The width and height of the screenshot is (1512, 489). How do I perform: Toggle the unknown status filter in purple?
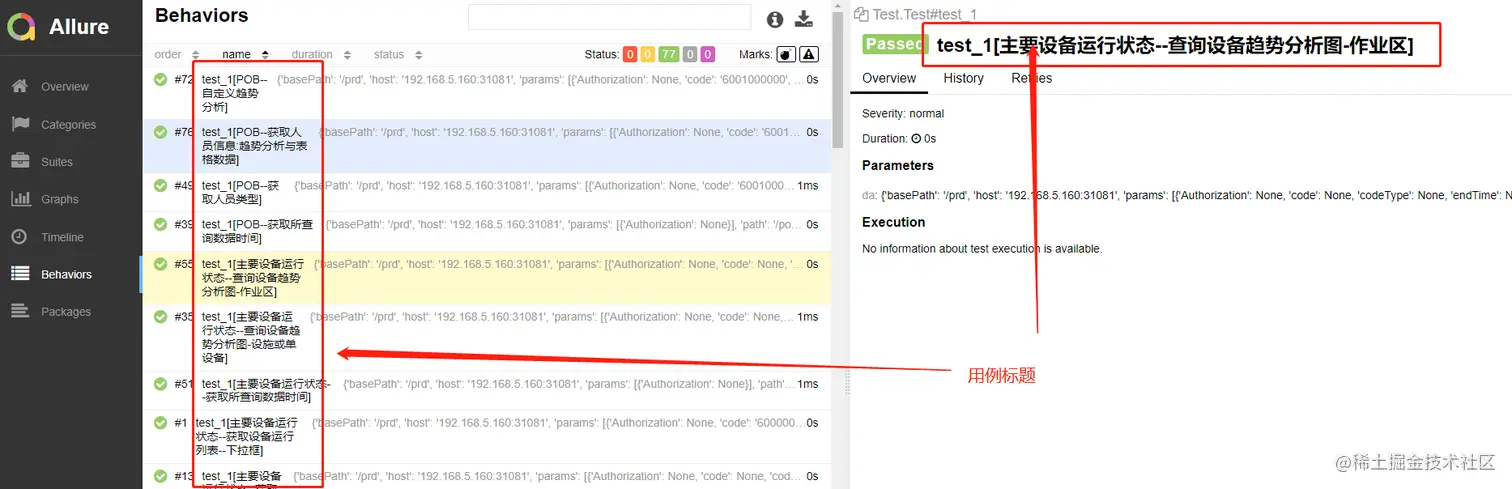(707, 55)
